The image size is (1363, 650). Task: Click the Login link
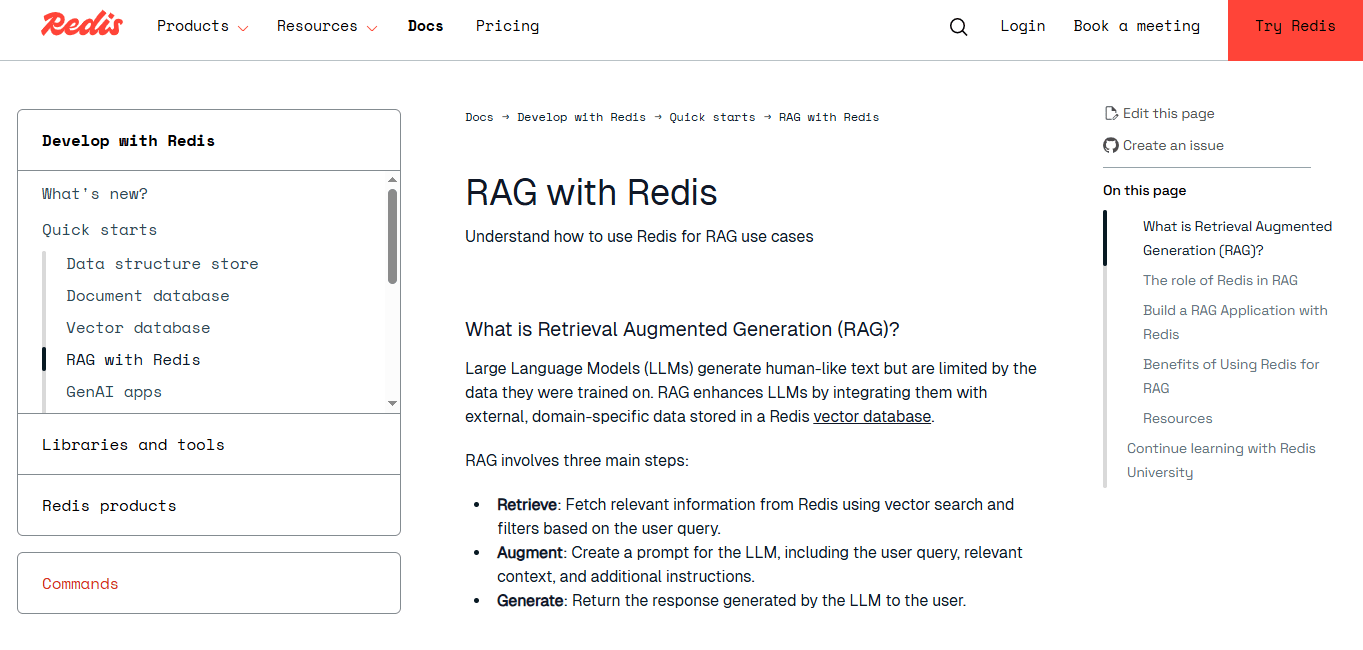click(x=1022, y=26)
